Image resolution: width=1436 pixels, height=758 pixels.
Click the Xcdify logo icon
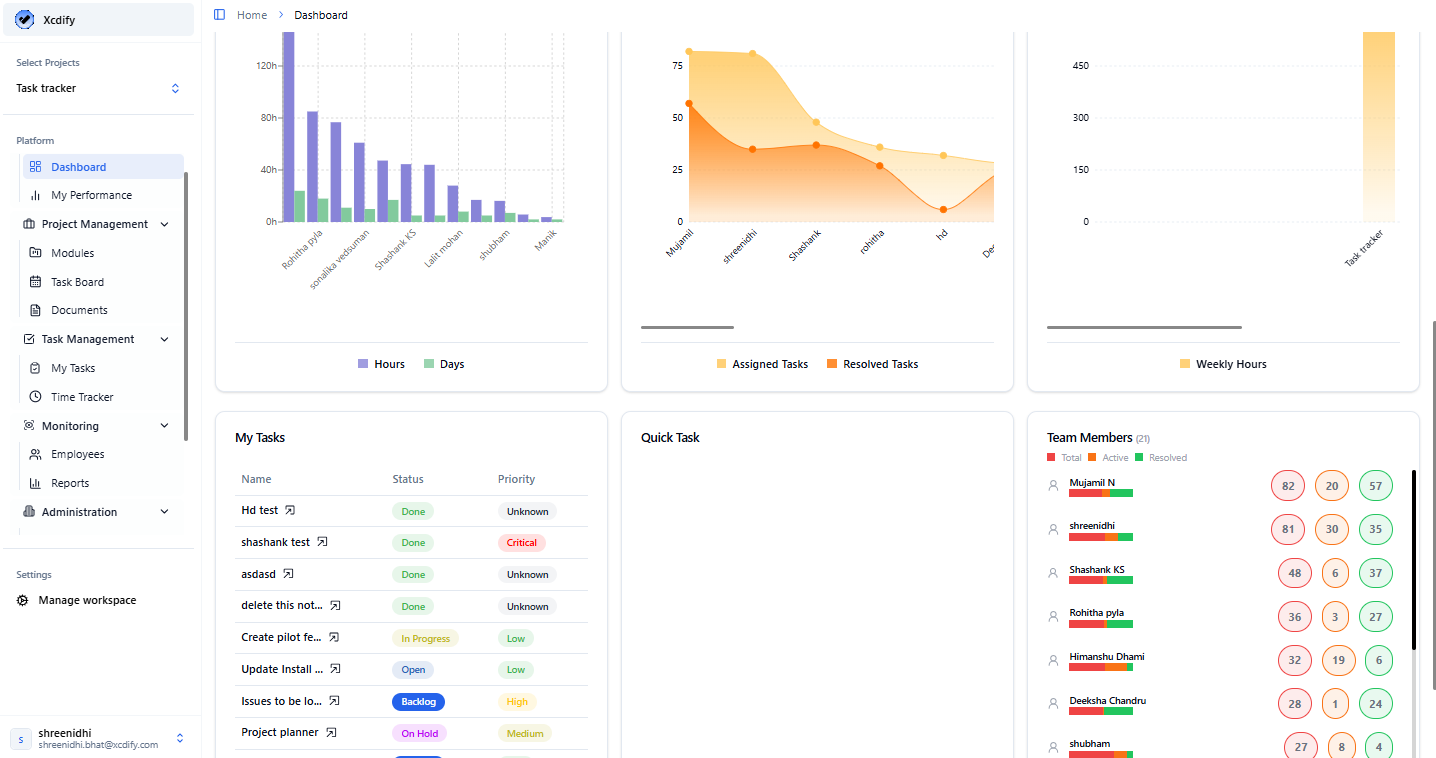[x=25, y=20]
